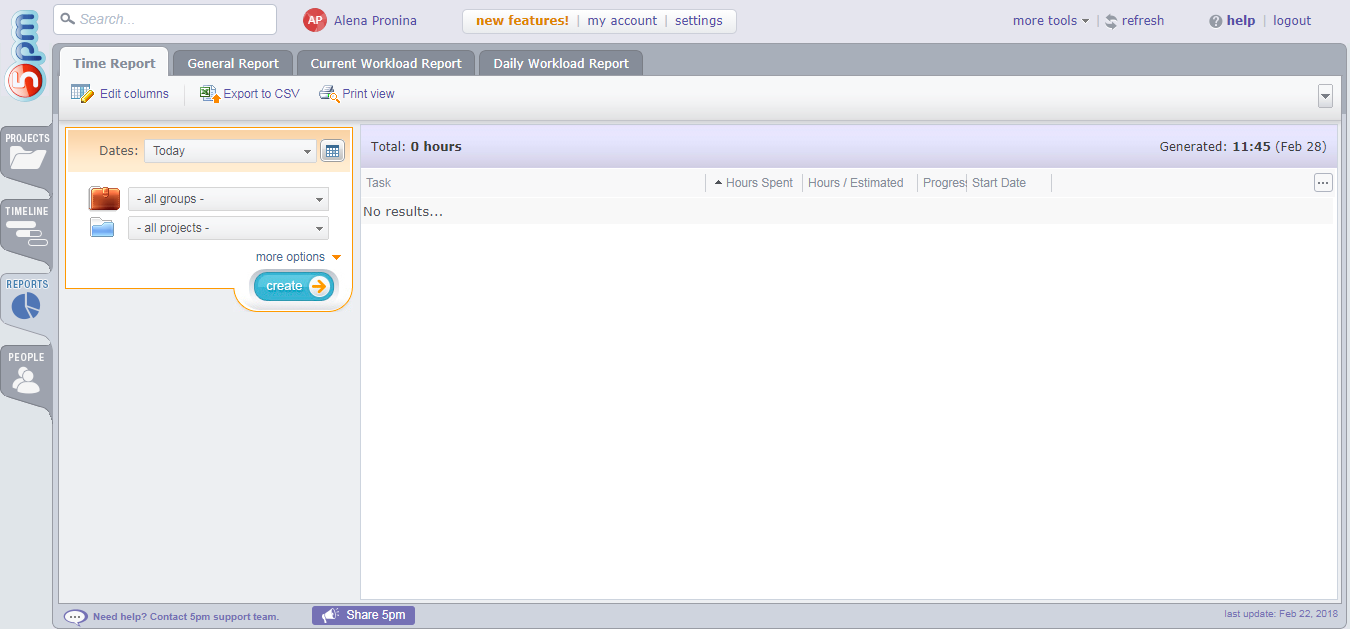Click the Alena Pronina user name
The height and width of the screenshot is (629, 1350).
click(375, 21)
